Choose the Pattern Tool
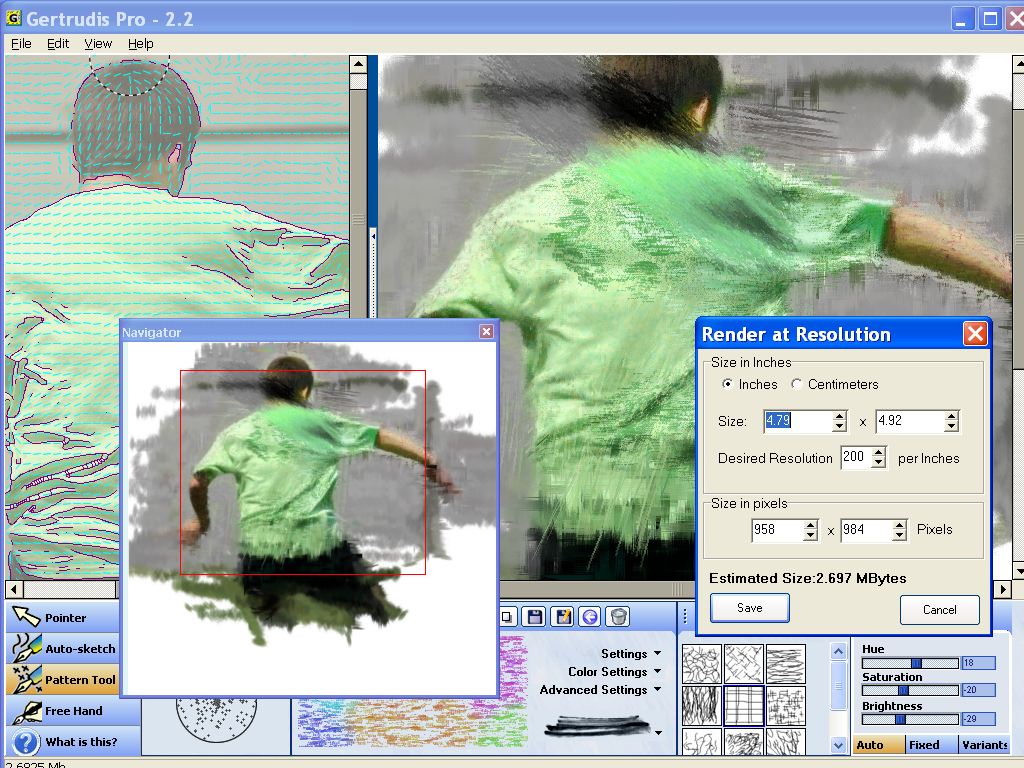Image resolution: width=1024 pixels, height=768 pixels. point(65,680)
